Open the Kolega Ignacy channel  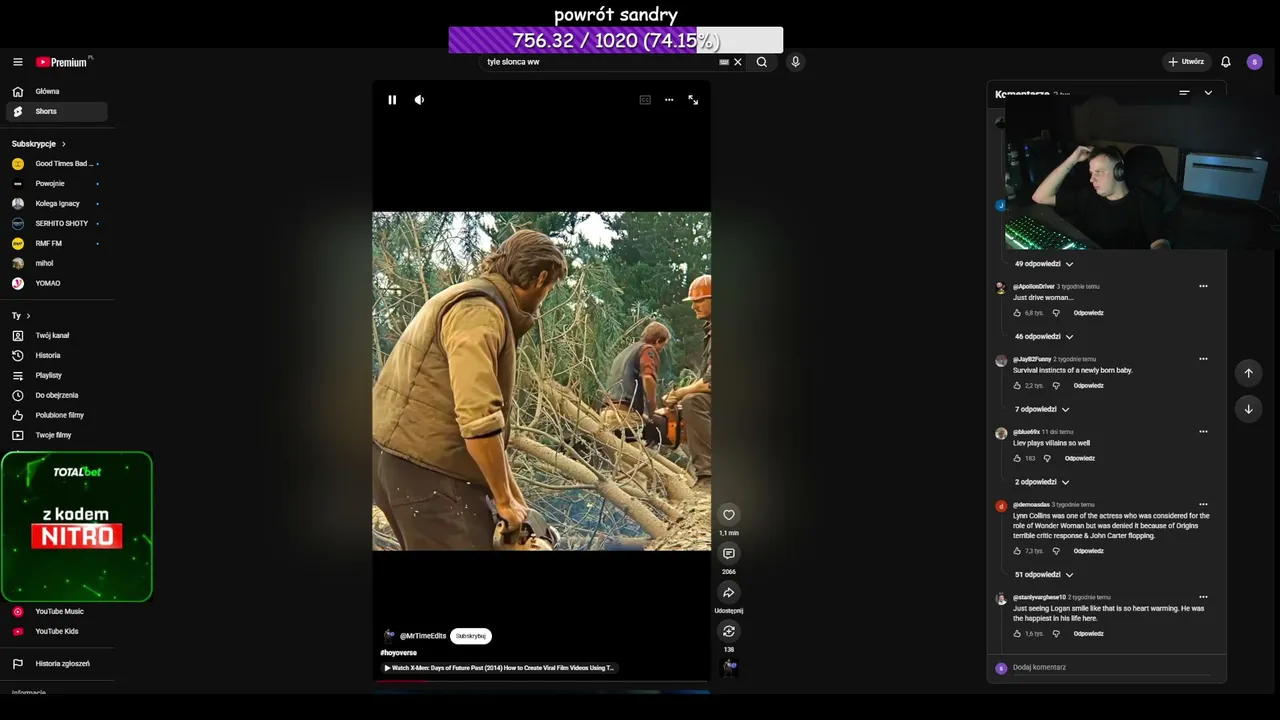pyautogui.click(x=57, y=203)
